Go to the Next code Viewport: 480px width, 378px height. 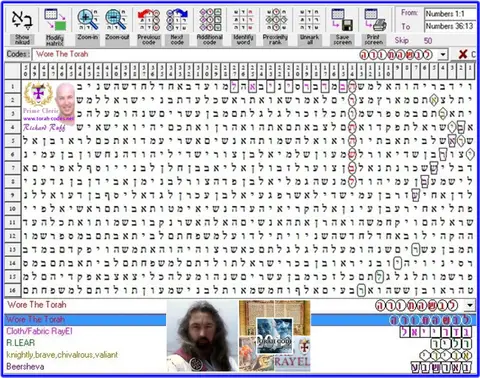(x=177, y=26)
